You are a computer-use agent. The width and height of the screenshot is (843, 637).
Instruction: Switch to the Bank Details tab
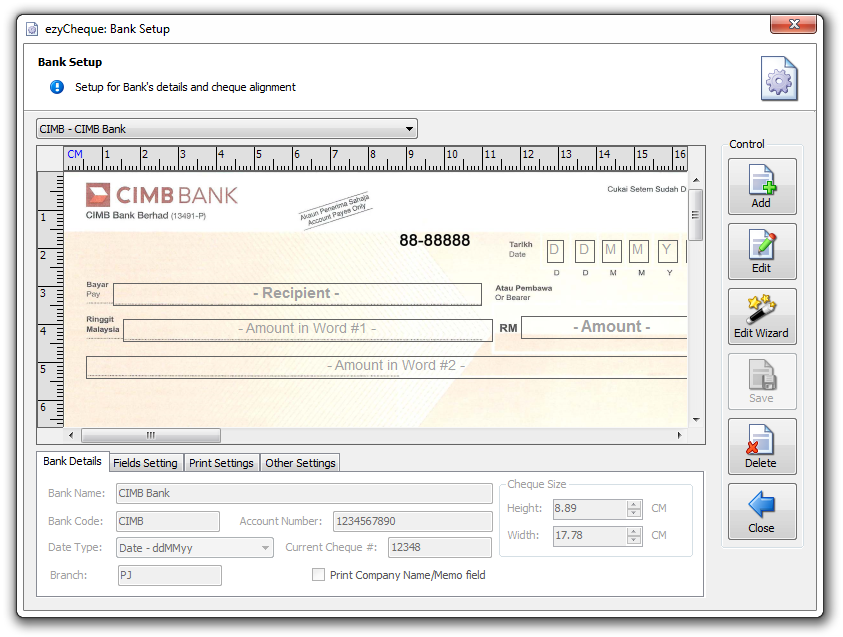73,461
